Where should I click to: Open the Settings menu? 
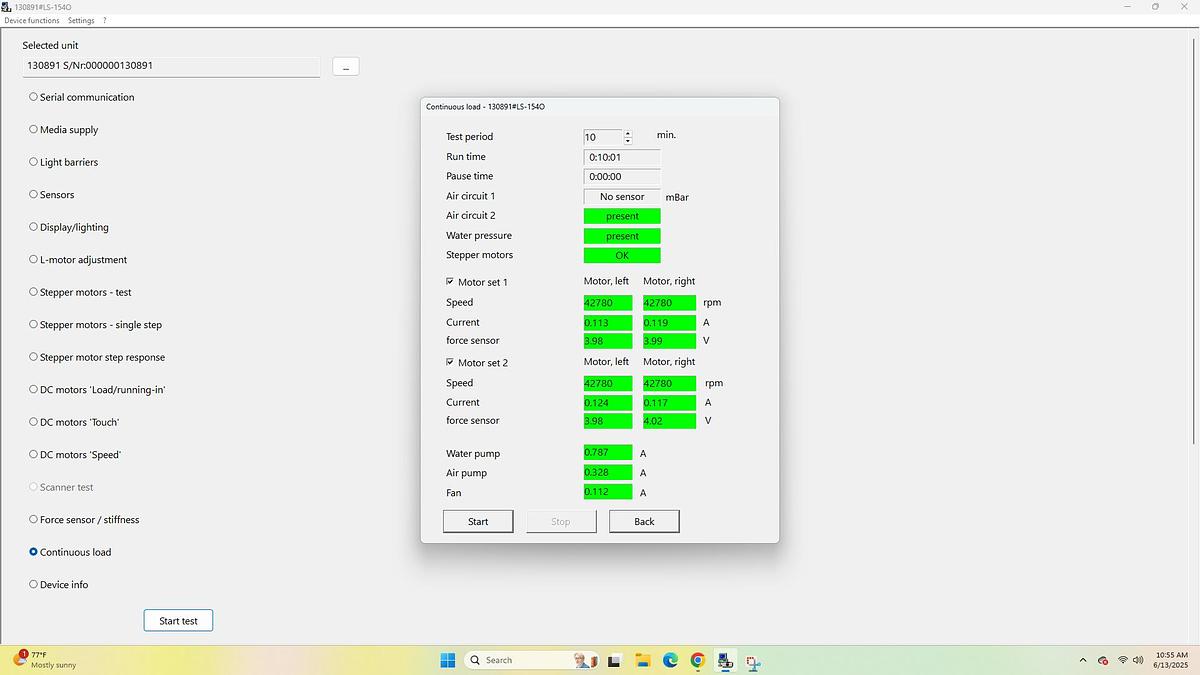click(81, 20)
